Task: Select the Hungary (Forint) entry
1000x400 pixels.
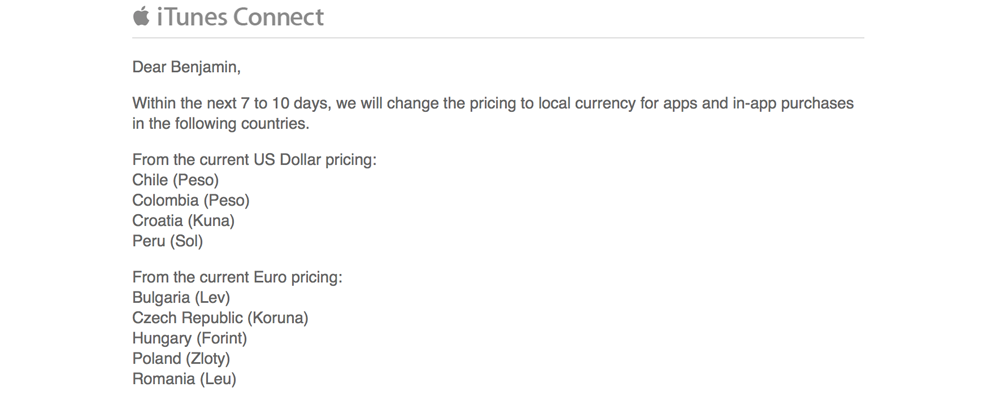Action: (189, 338)
